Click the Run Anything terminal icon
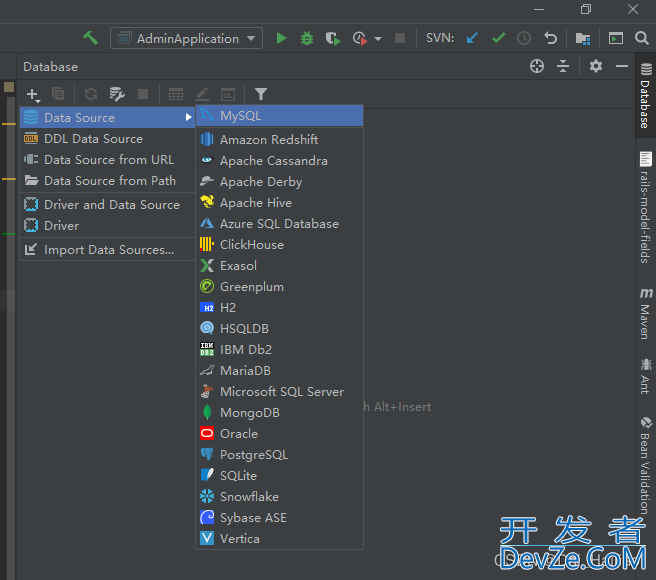 tap(615, 38)
